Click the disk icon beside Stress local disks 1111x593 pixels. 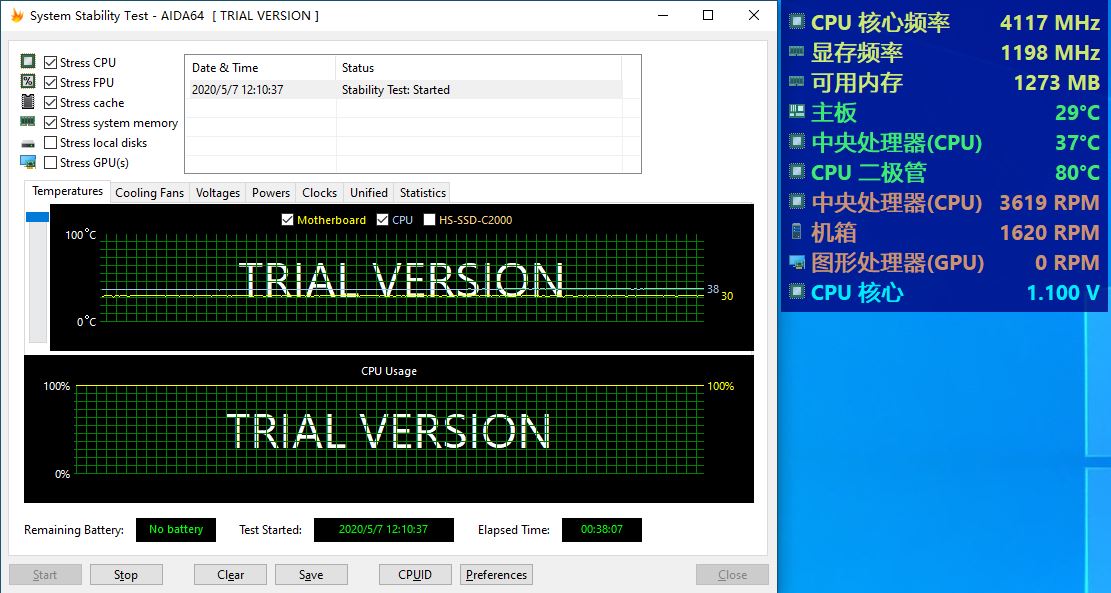tap(28, 142)
